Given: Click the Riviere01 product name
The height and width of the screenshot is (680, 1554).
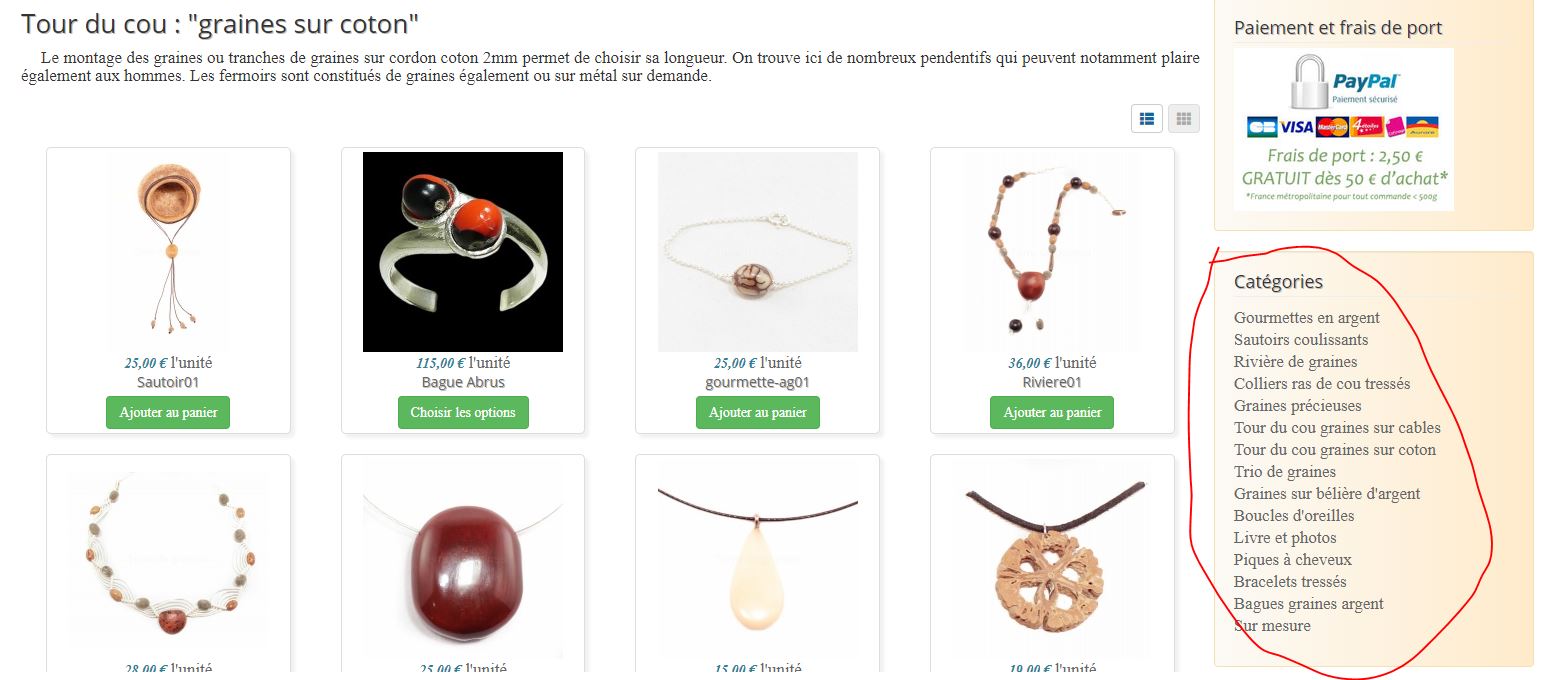Looking at the screenshot, I should click(1052, 382).
